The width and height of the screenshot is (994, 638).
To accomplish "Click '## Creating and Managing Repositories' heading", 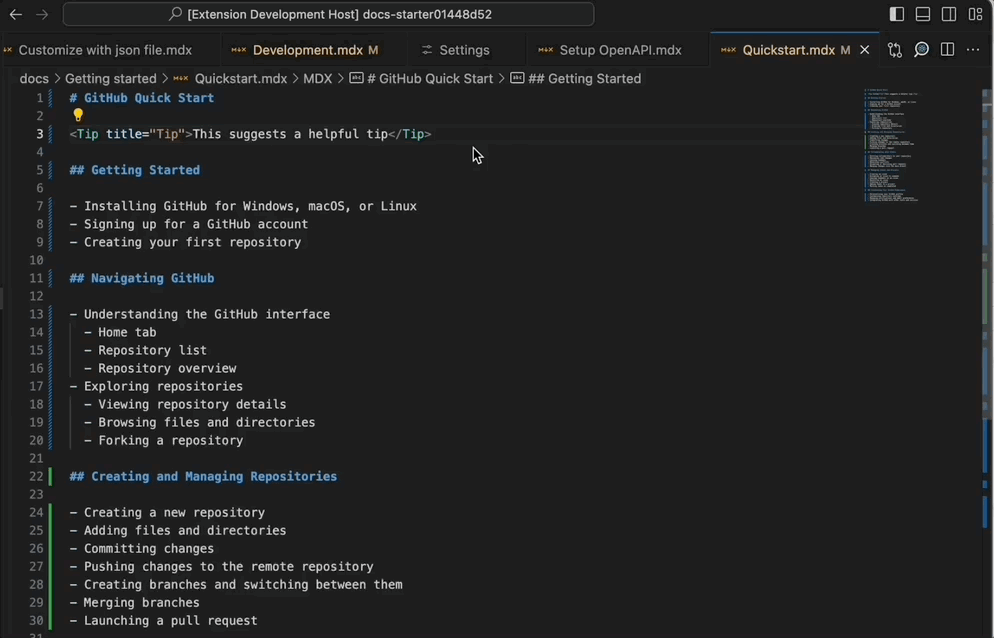I will tap(203, 476).
